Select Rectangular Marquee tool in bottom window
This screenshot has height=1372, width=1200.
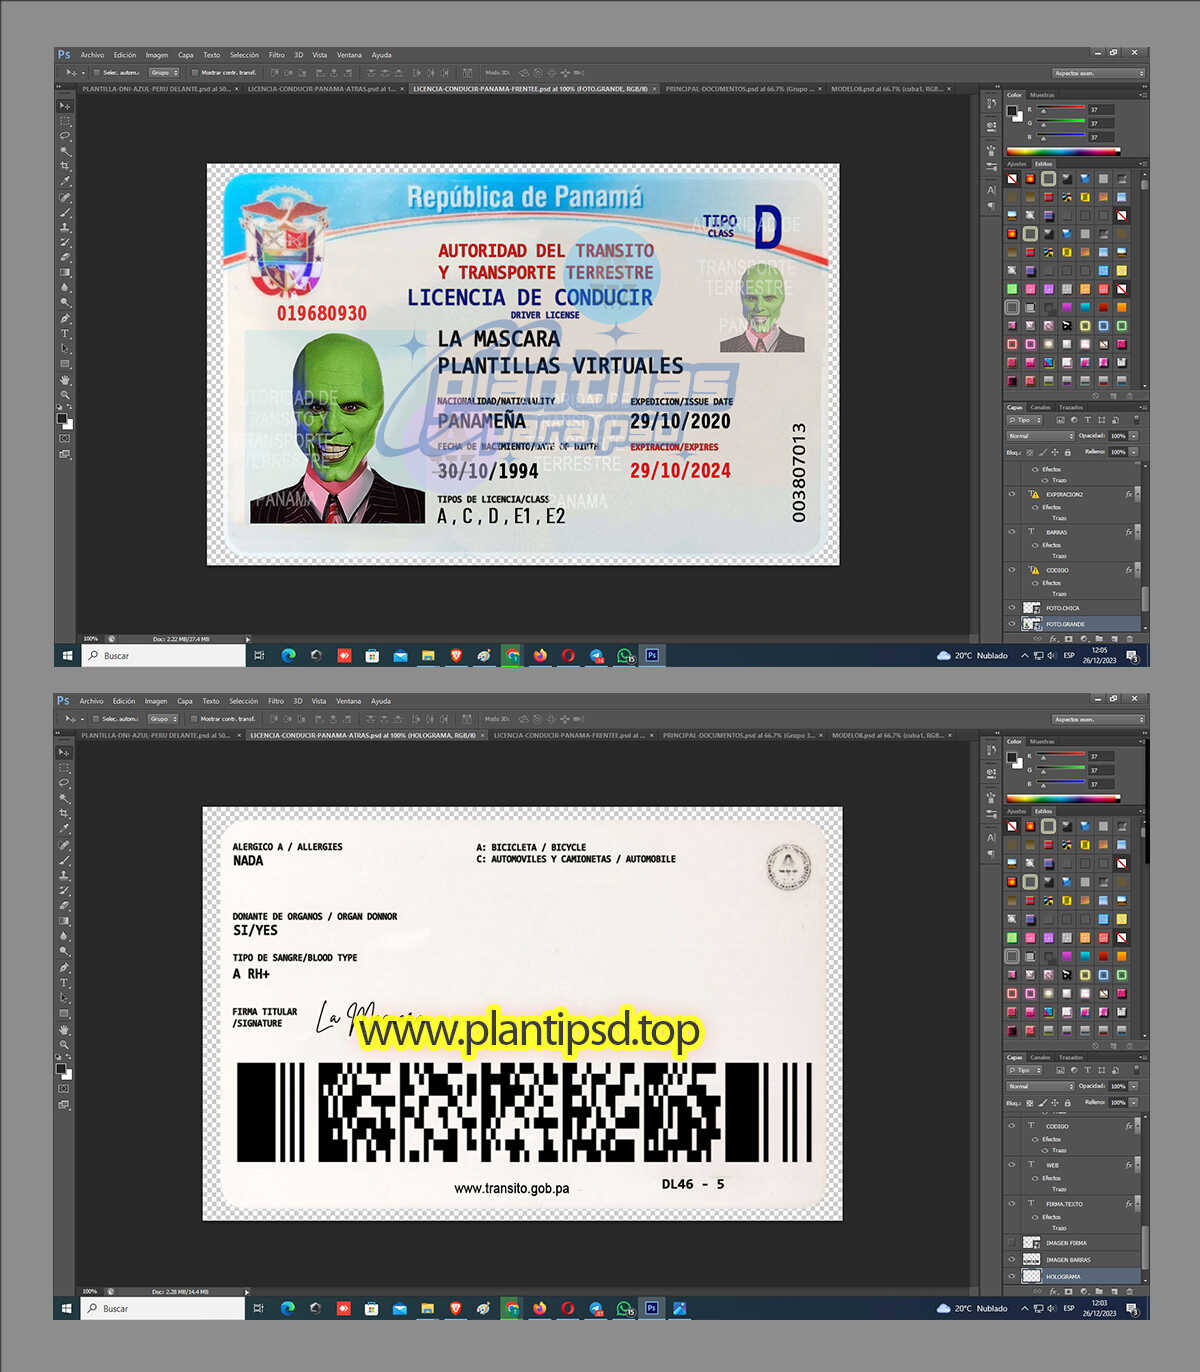click(x=65, y=768)
